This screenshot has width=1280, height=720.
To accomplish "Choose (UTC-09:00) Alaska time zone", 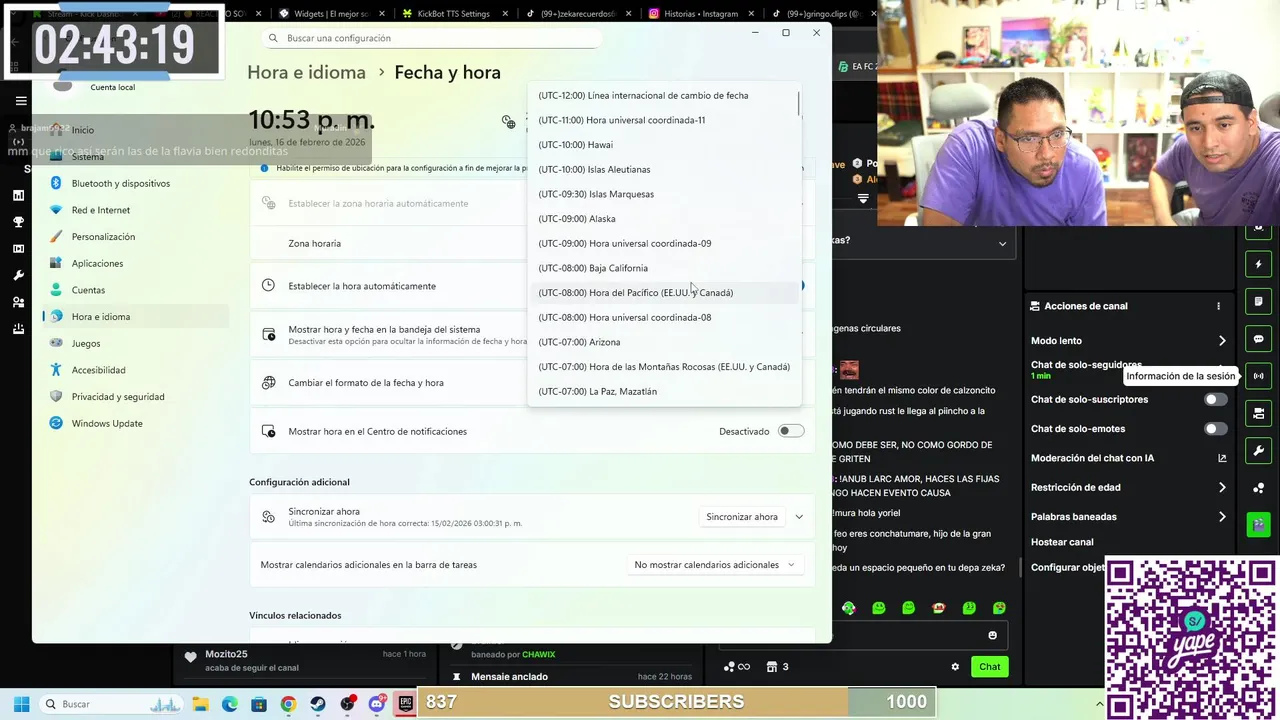I will (664, 219).
